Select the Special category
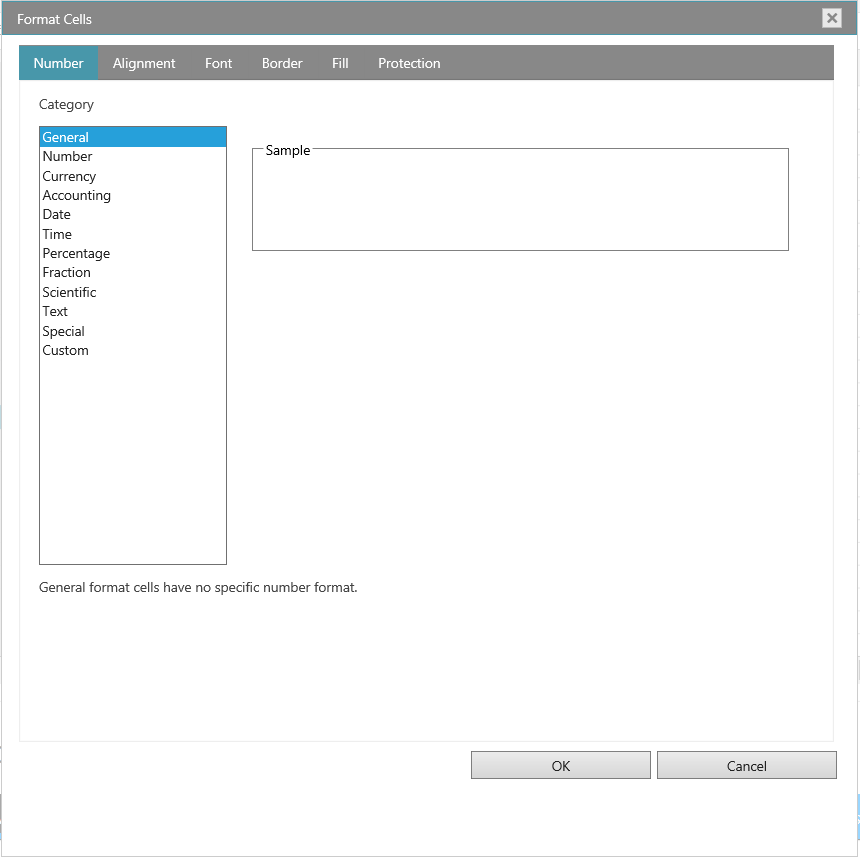Screen dimensions: 860x858 click(63, 331)
